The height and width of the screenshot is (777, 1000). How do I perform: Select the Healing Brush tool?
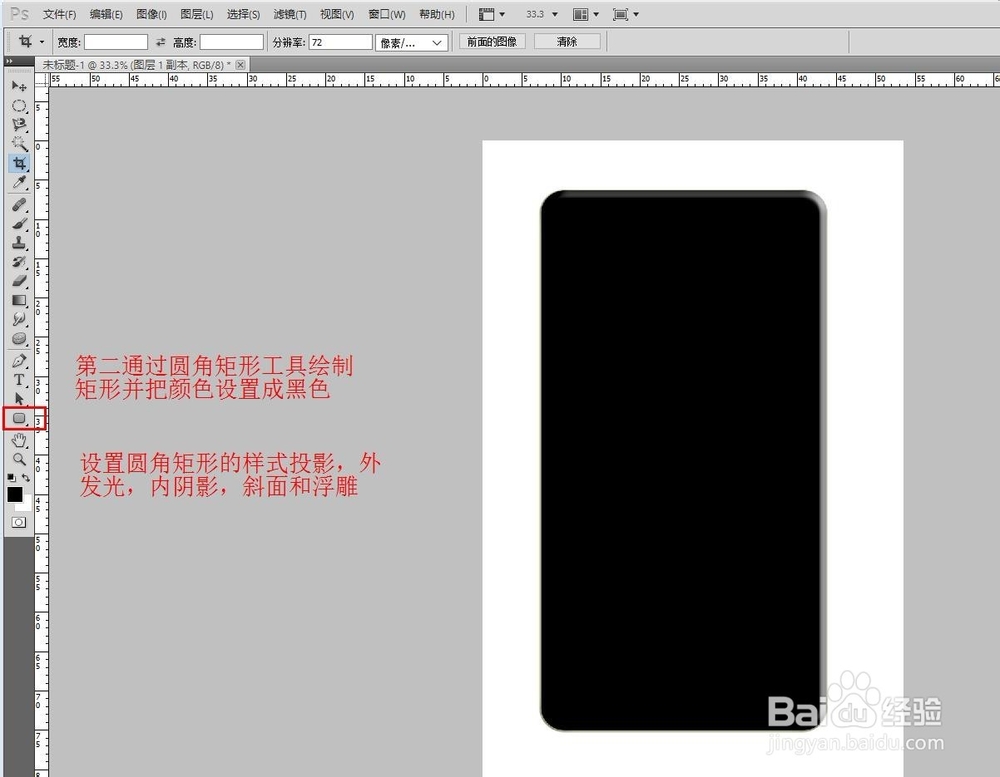(19, 205)
